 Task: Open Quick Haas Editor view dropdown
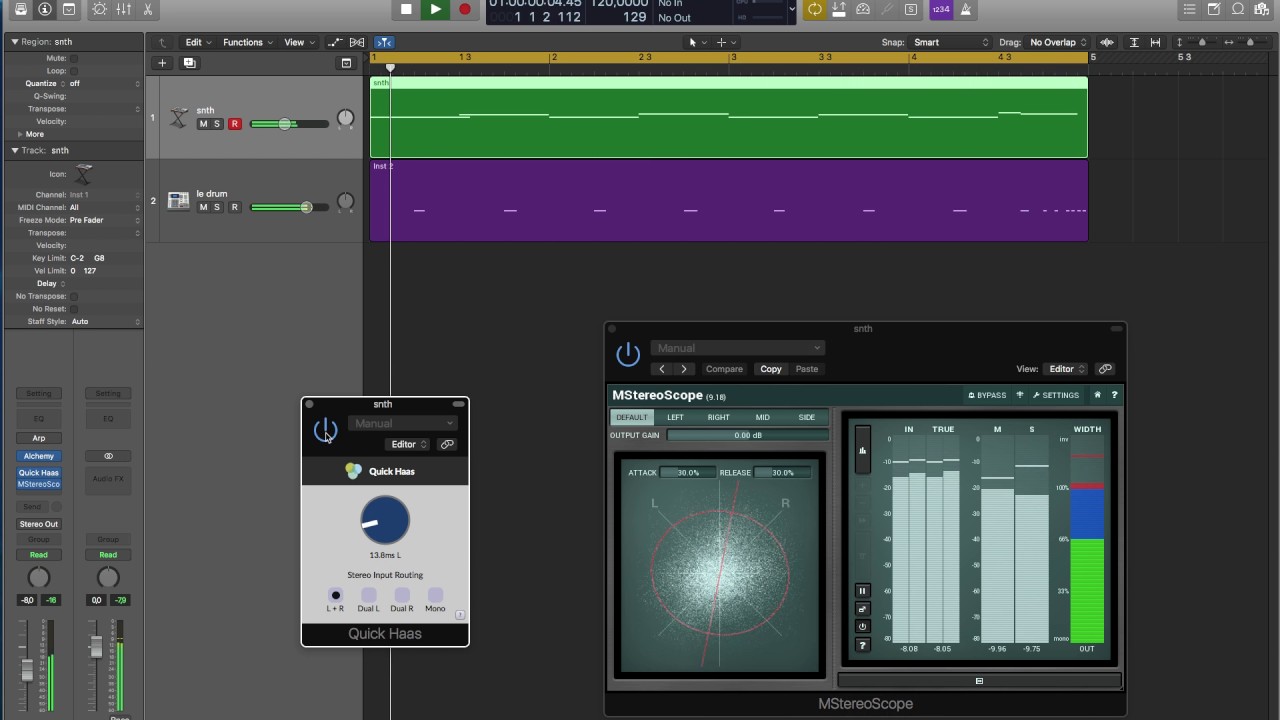(408, 444)
